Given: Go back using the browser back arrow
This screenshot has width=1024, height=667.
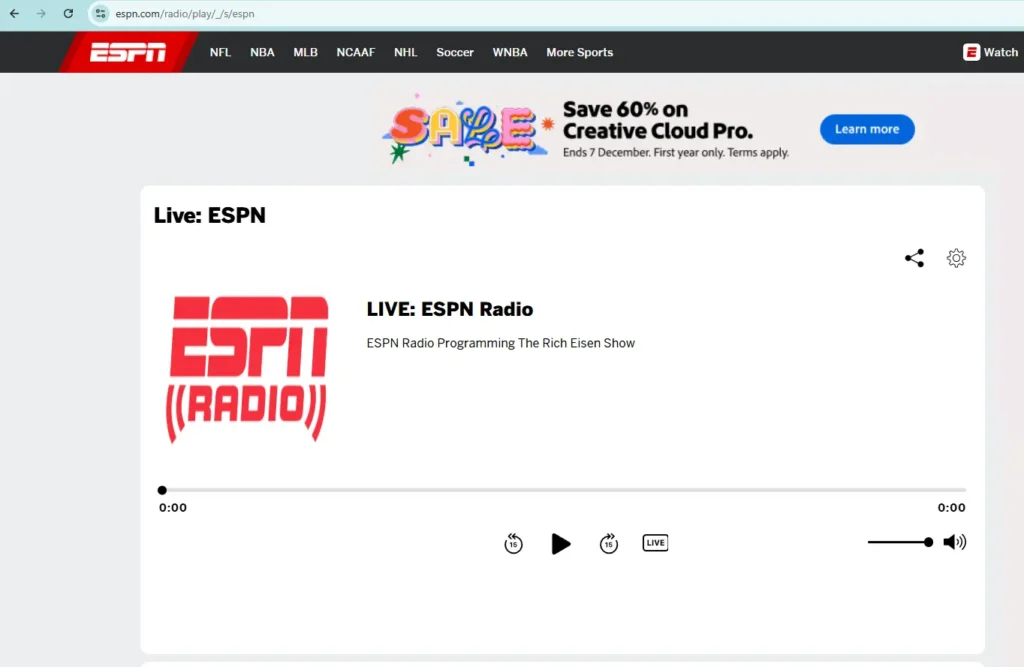Looking at the screenshot, I should pos(15,13).
